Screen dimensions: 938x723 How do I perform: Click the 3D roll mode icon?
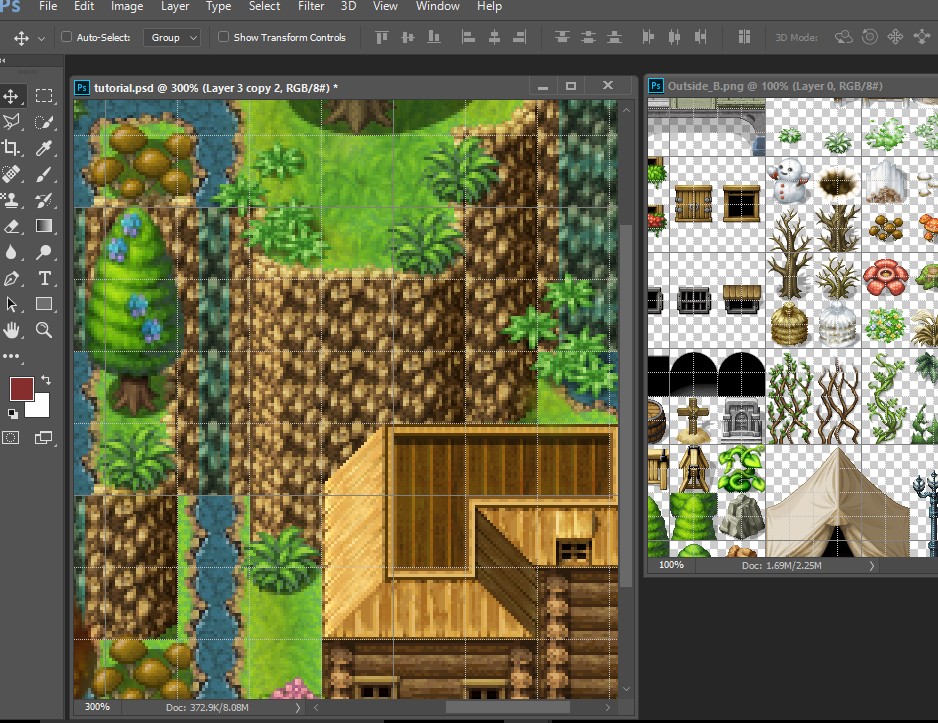tap(870, 37)
